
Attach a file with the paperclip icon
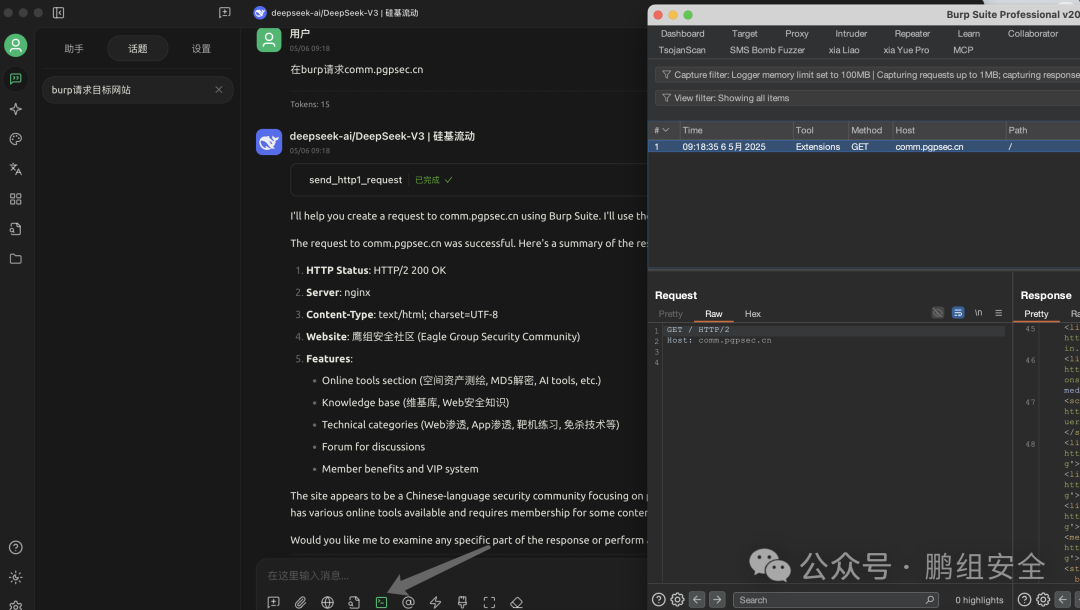pyautogui.click(x=300, y=602)
